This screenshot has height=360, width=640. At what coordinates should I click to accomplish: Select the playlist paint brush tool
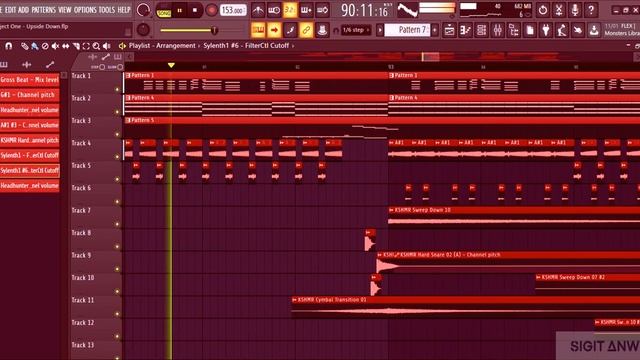coord(35,46)
